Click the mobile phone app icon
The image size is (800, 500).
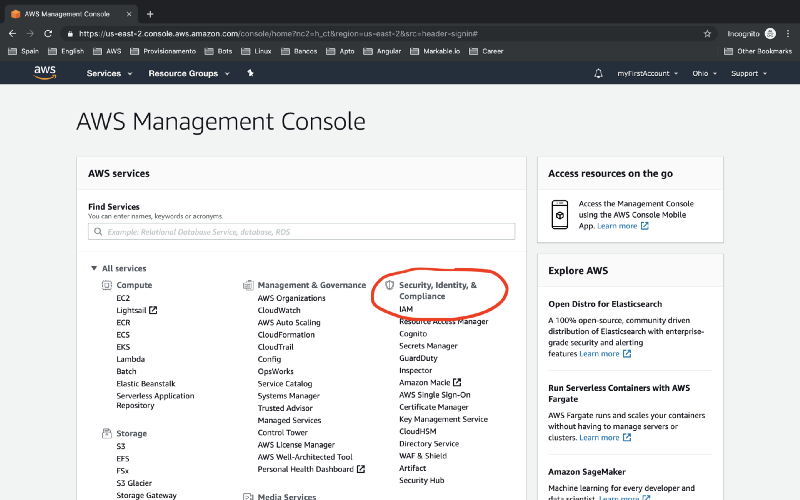click(x=560, y=215)
